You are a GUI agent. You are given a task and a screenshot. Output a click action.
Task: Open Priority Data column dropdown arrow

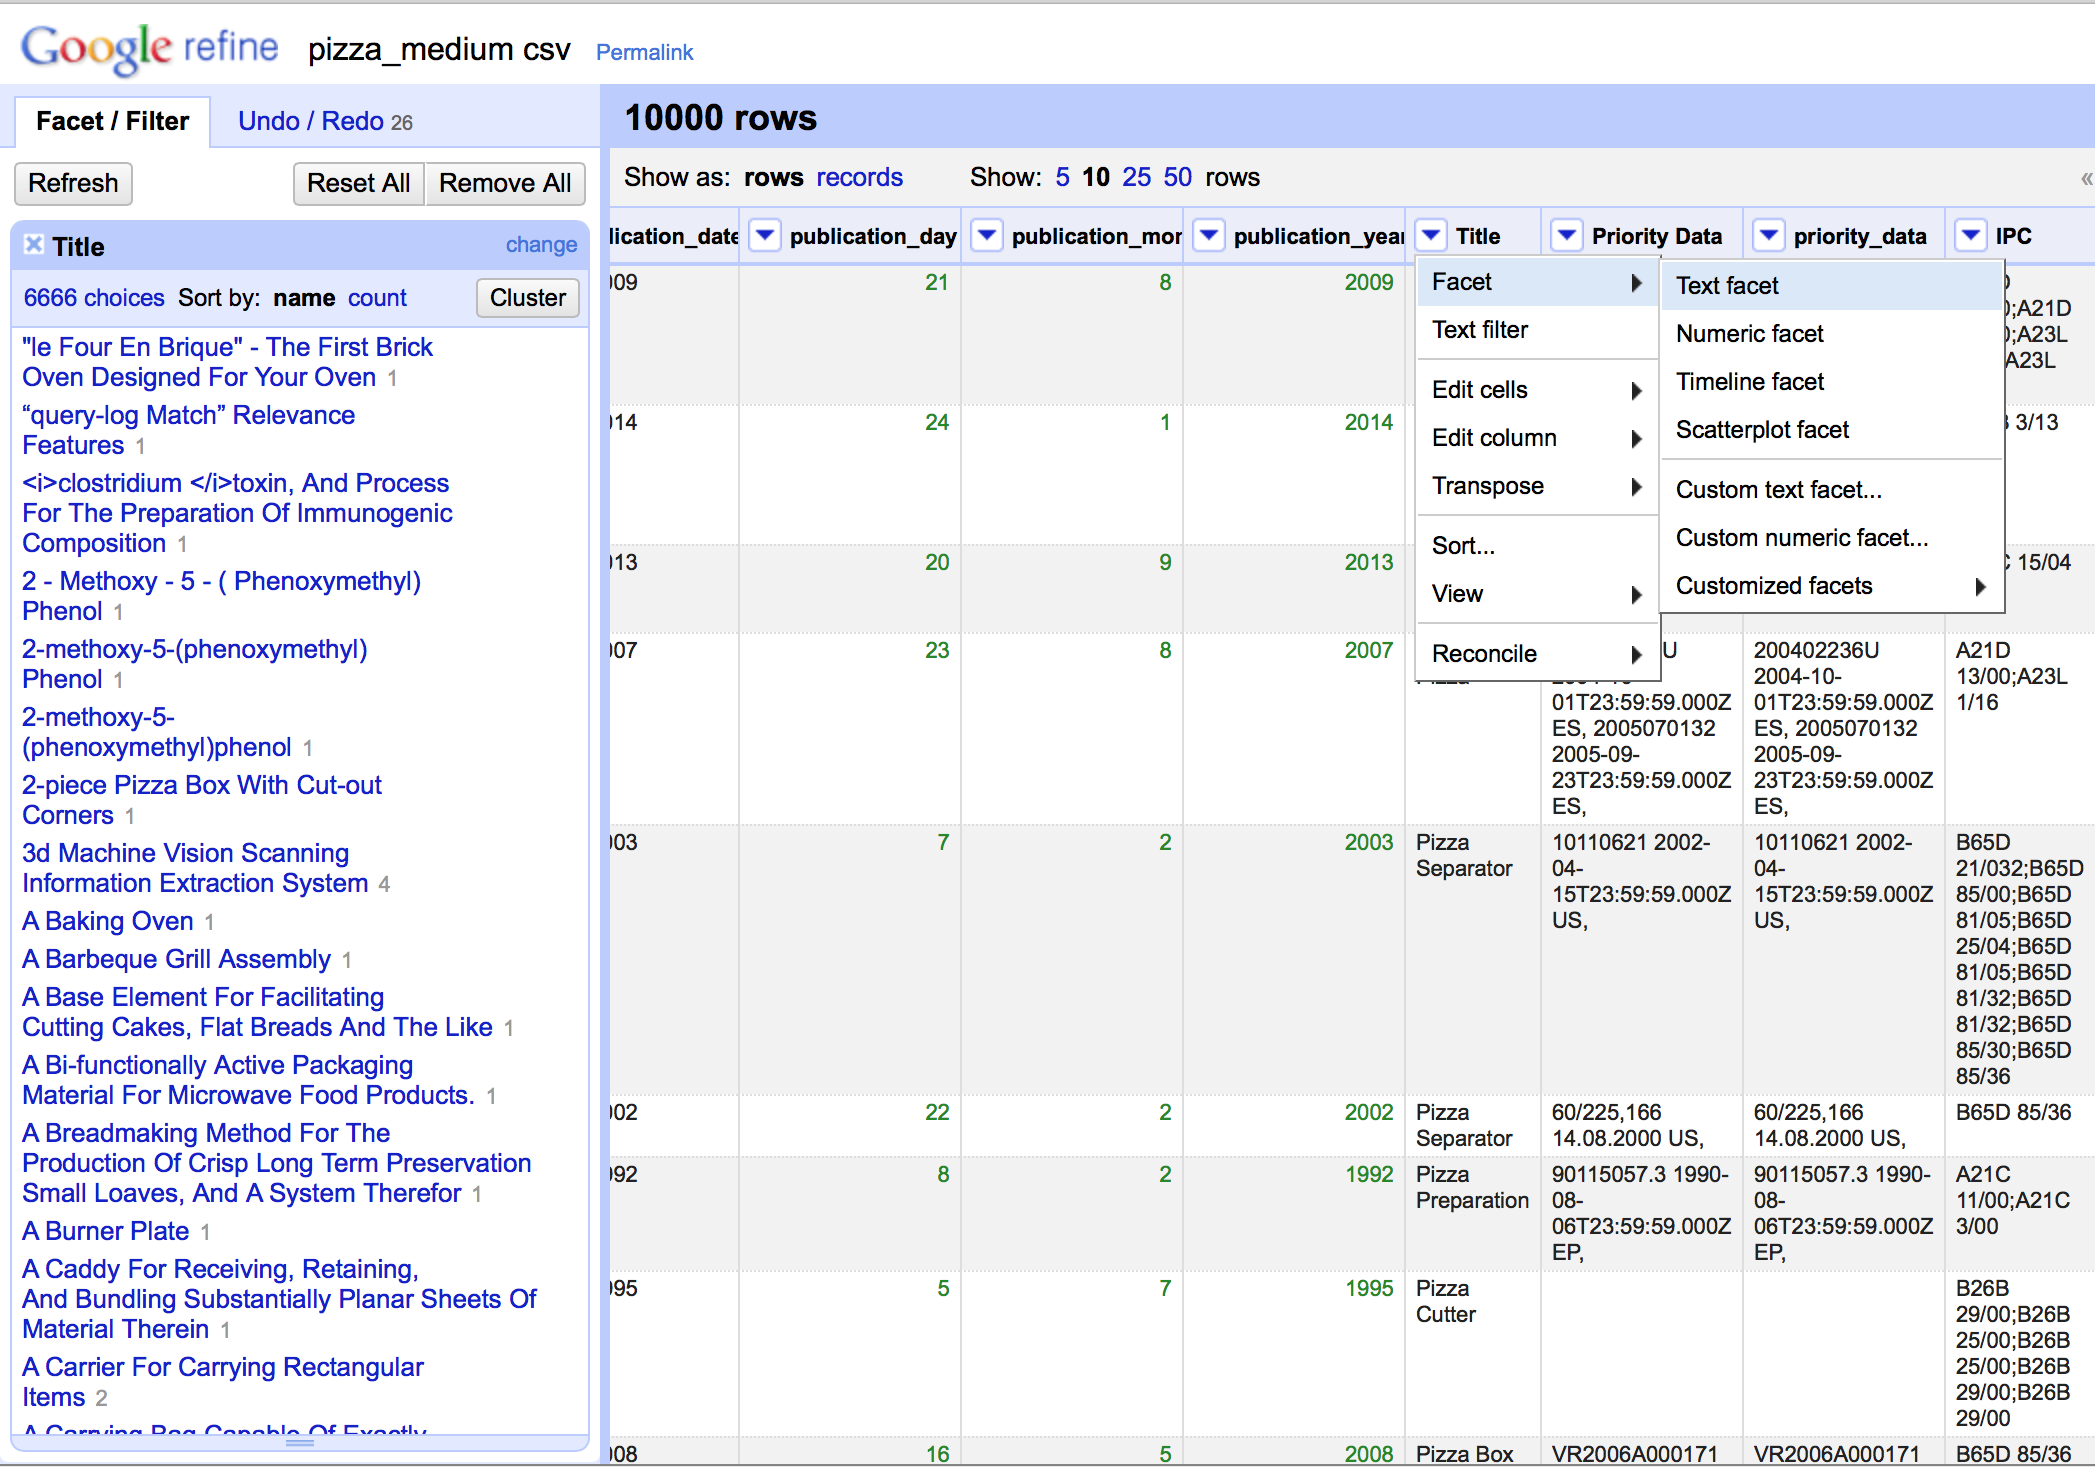pos(1566,236)
